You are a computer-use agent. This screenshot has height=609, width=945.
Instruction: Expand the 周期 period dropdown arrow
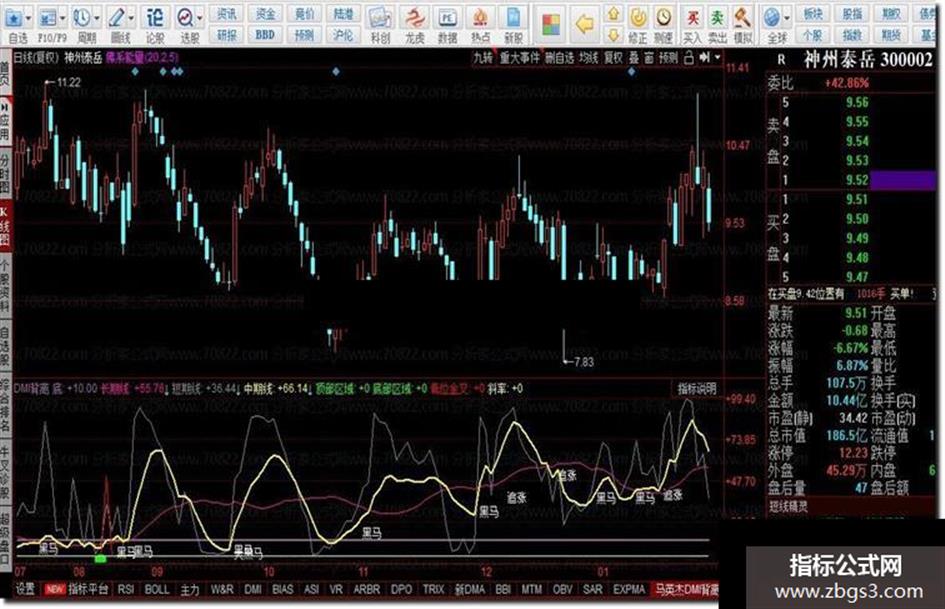point(97,18)
